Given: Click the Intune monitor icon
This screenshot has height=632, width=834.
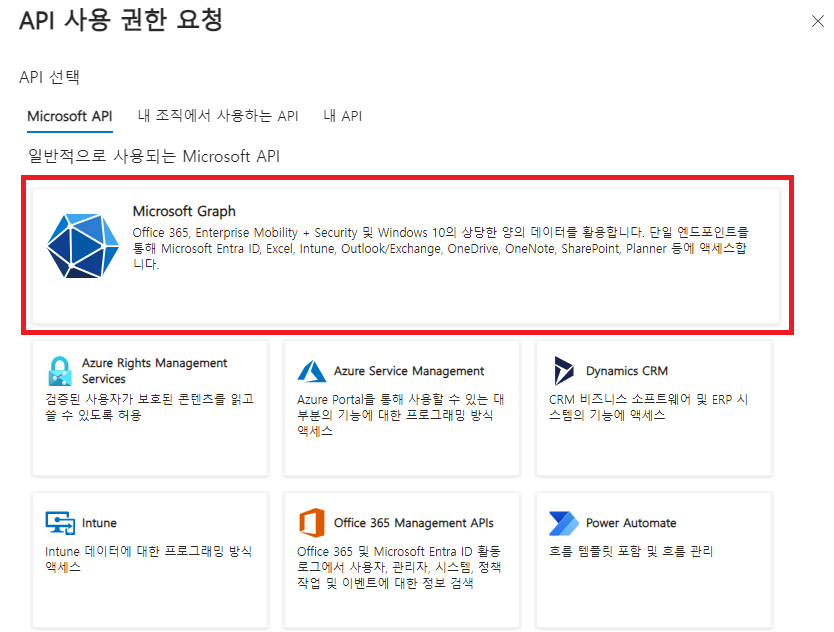Looking at the screenshot, I should pos(60,523).
